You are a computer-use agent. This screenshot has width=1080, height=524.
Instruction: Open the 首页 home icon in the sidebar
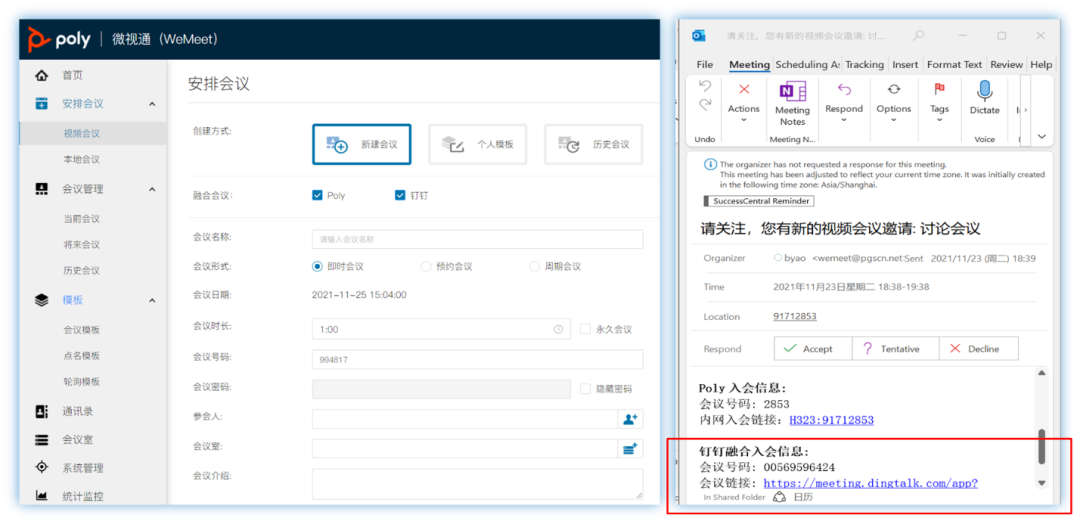pyautogui.click(x=42, y=75)
